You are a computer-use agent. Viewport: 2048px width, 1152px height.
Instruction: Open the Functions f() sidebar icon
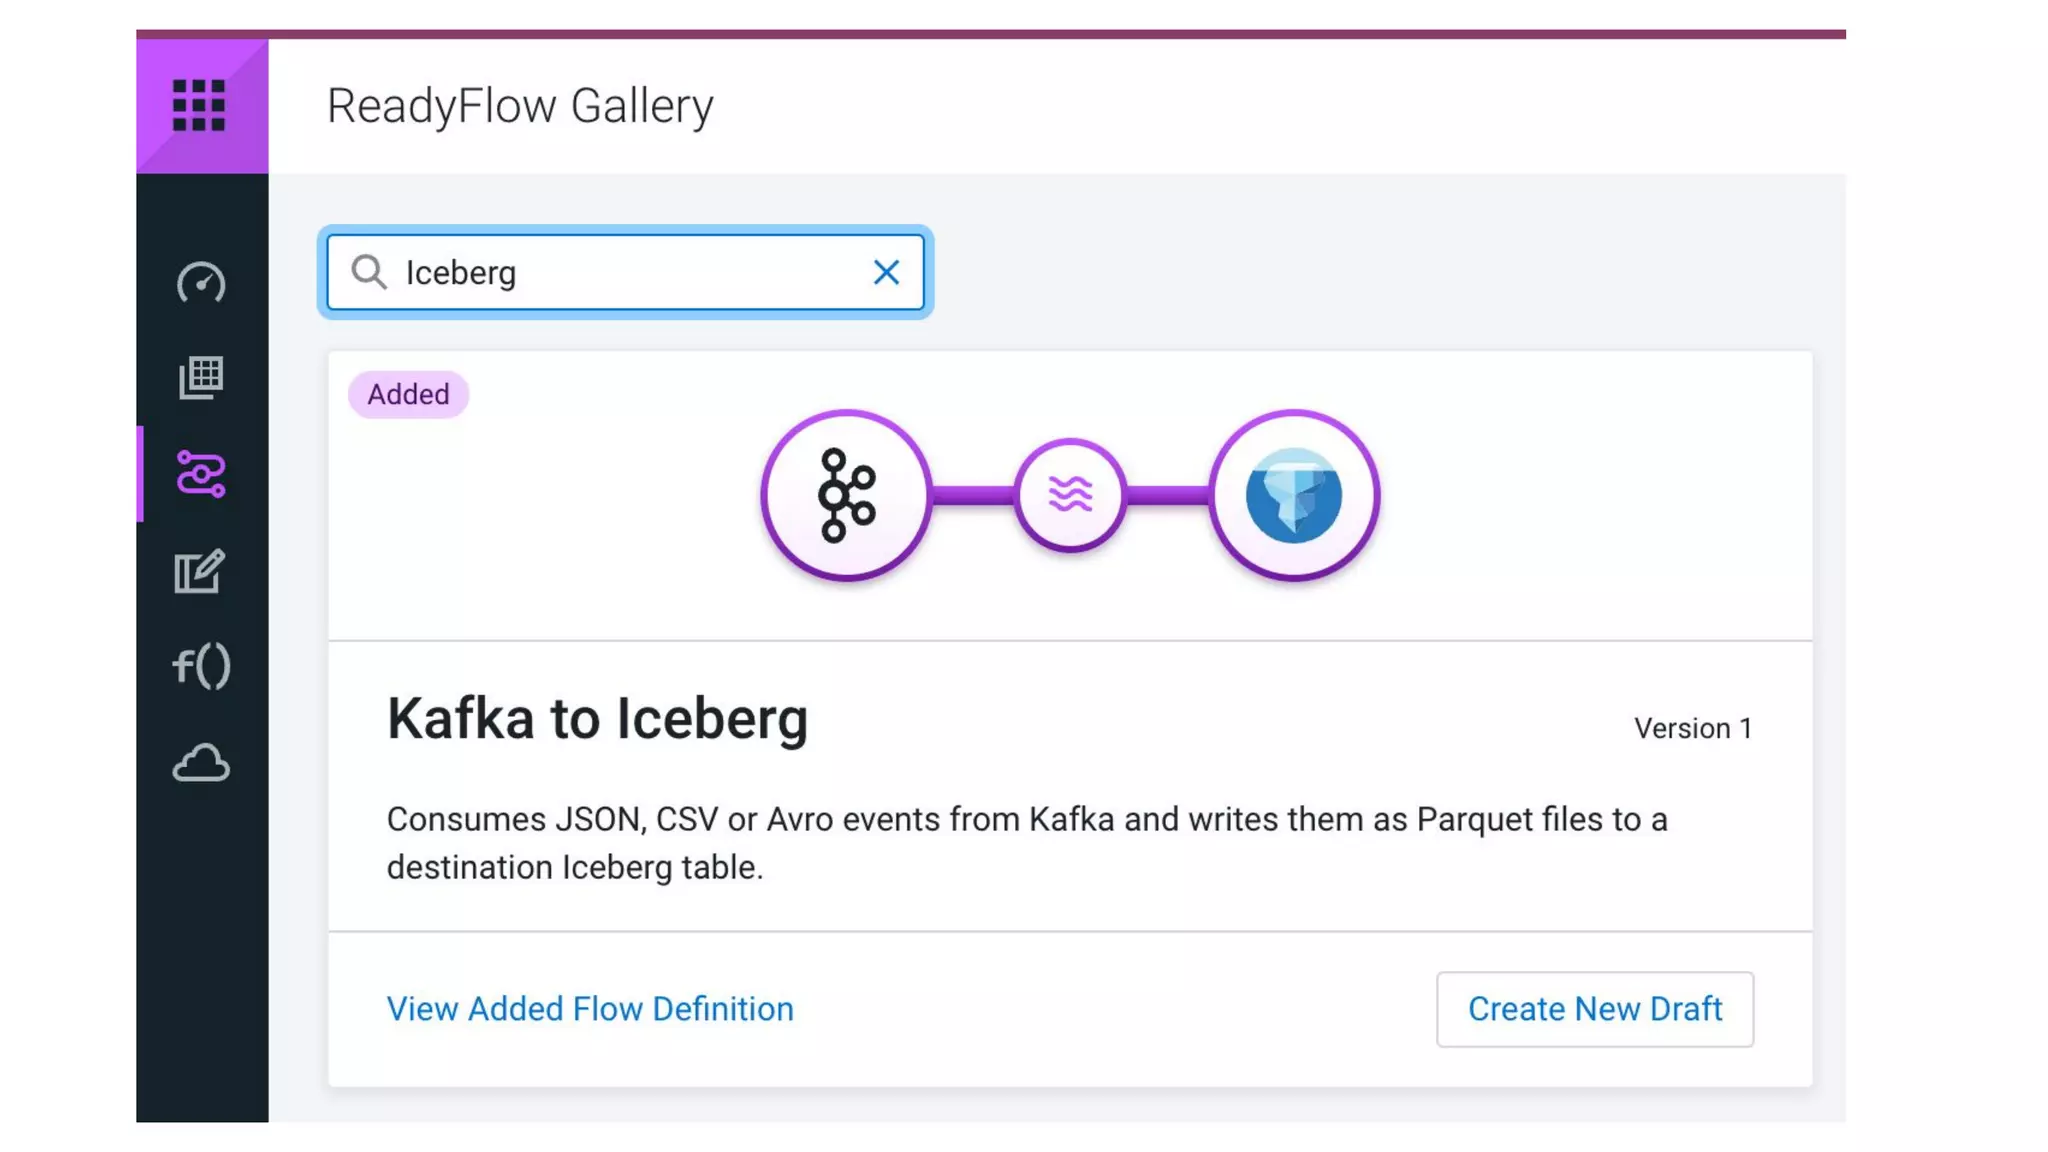click(201, 666)
